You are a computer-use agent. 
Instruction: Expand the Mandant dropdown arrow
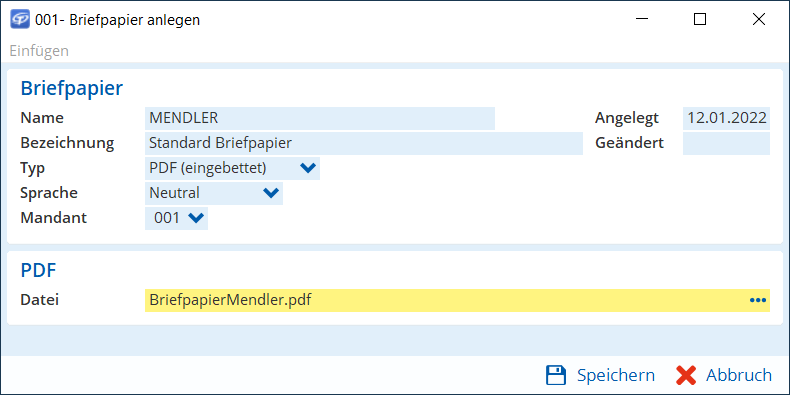pos(195,218)
